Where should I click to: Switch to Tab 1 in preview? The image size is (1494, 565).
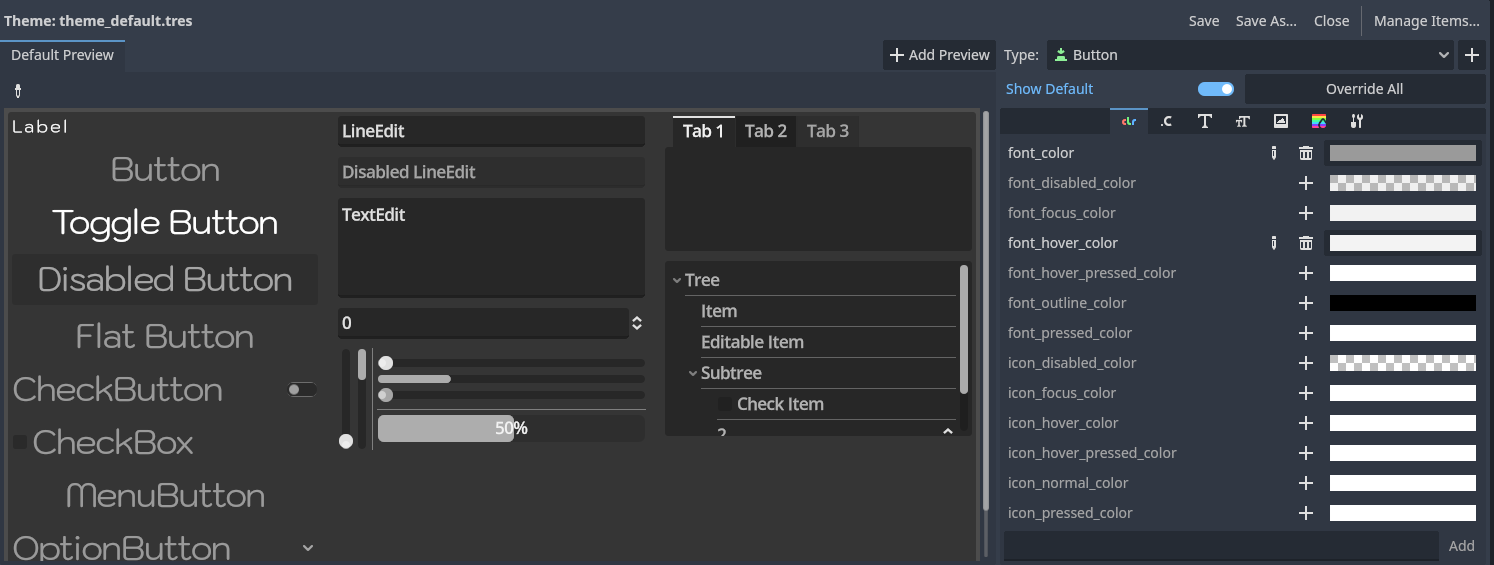tap(704, 131)
